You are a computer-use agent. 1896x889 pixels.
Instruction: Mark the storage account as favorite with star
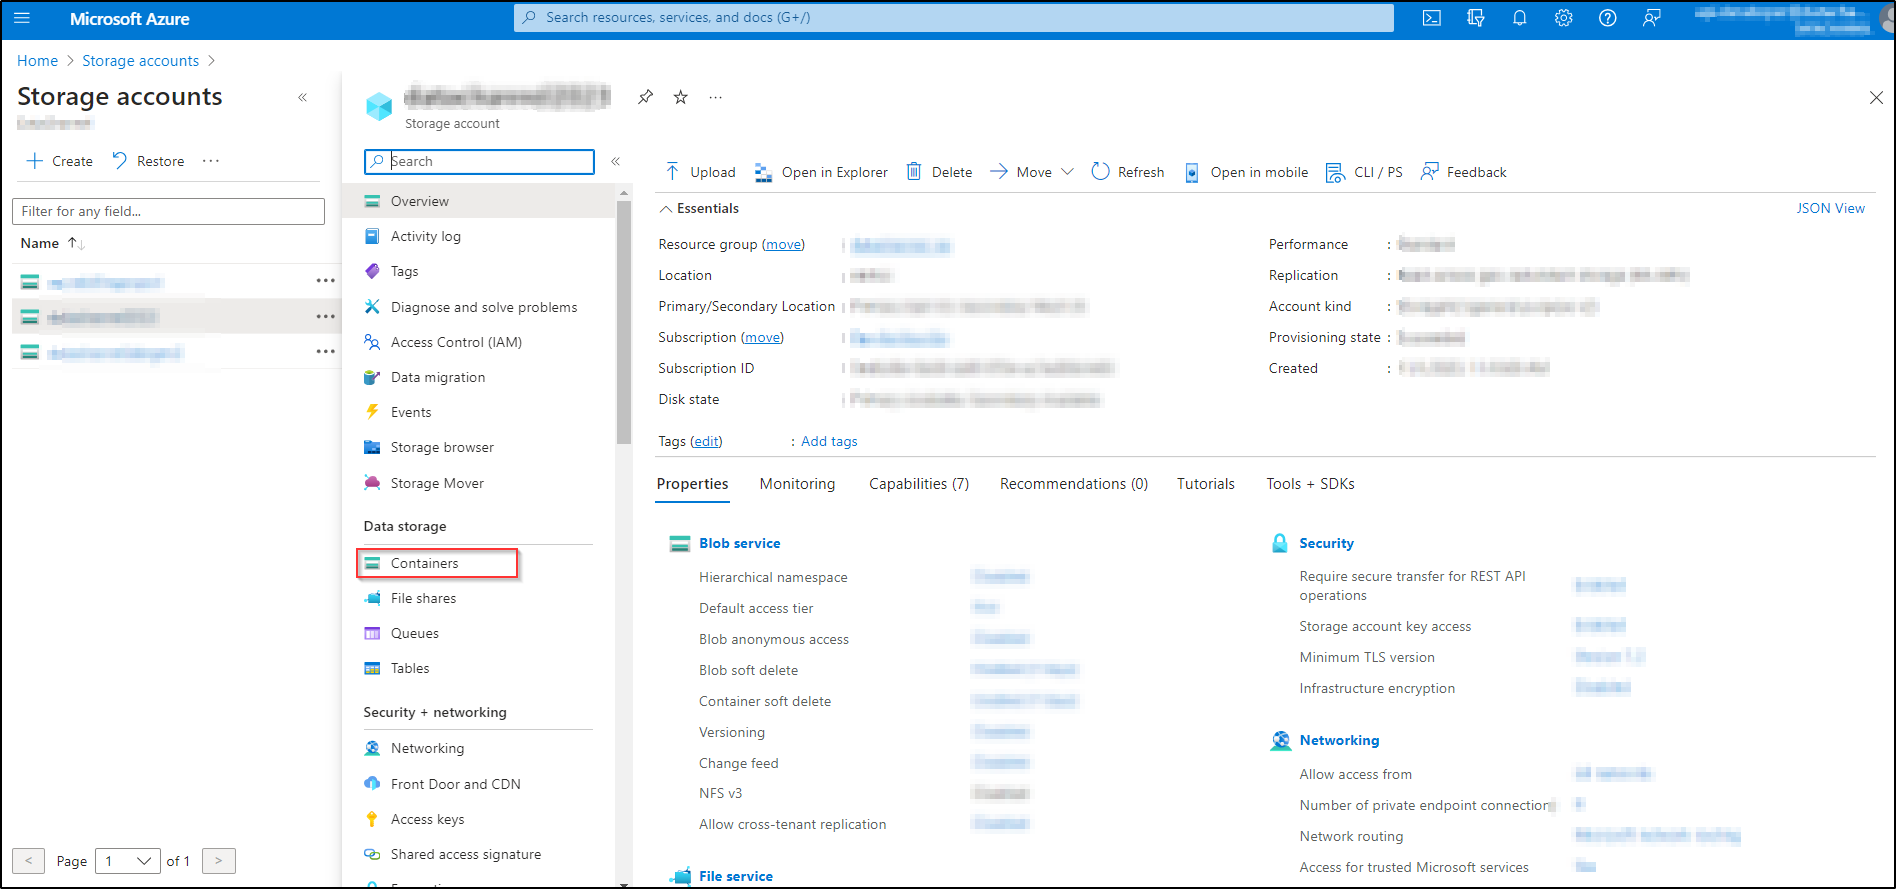pos(681,97)
